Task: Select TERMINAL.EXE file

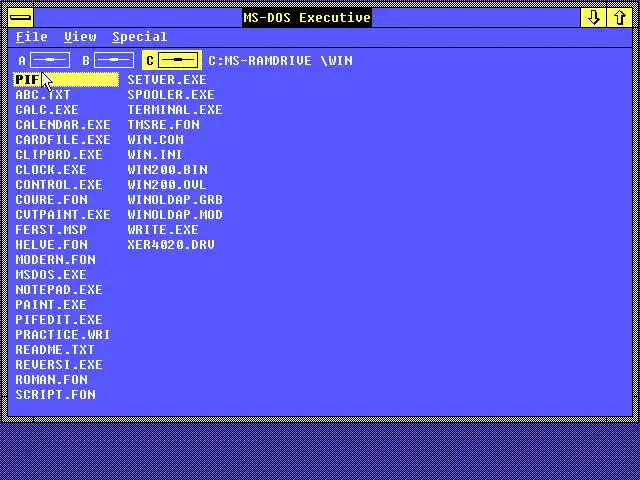Action: [175, 110]
